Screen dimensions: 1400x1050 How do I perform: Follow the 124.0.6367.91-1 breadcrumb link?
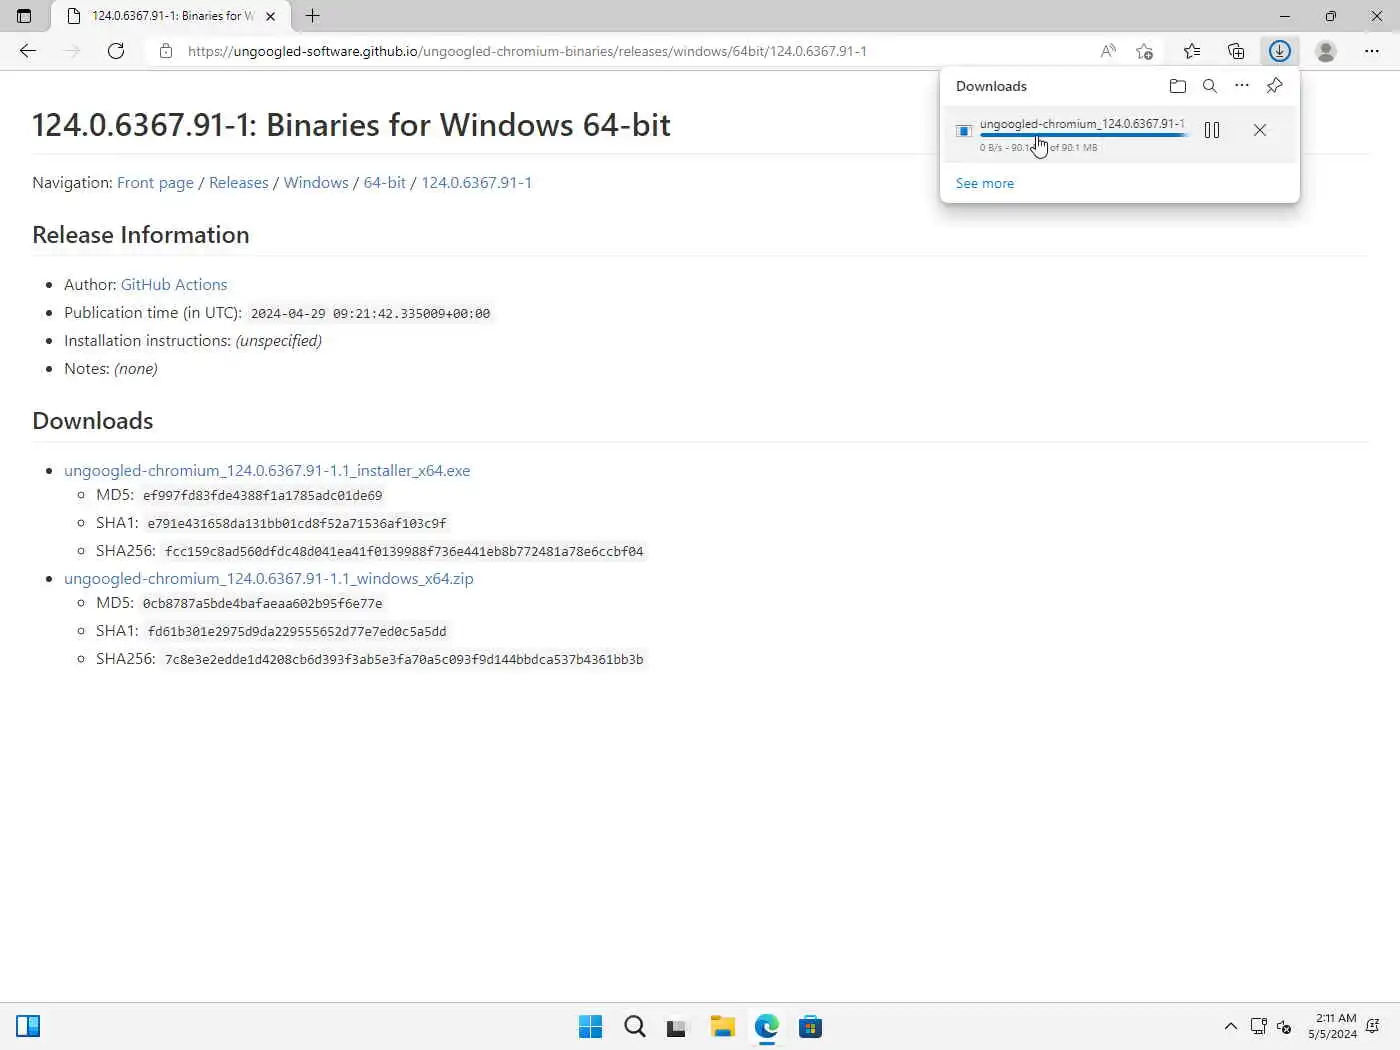[x=477, y=183]
